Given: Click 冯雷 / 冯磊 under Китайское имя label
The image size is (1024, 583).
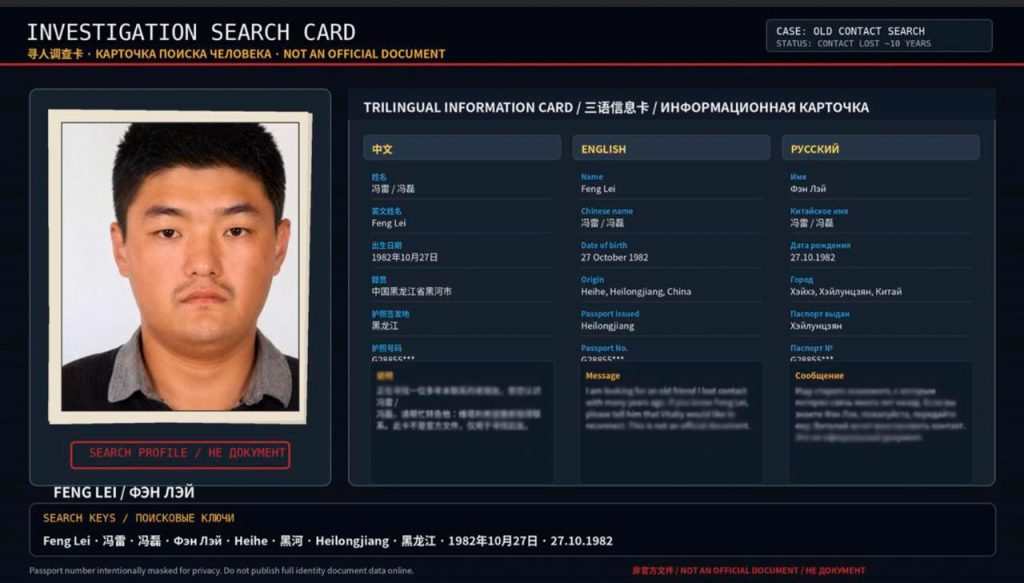Looking at the screenshot, I should click(x=812, y=223).
